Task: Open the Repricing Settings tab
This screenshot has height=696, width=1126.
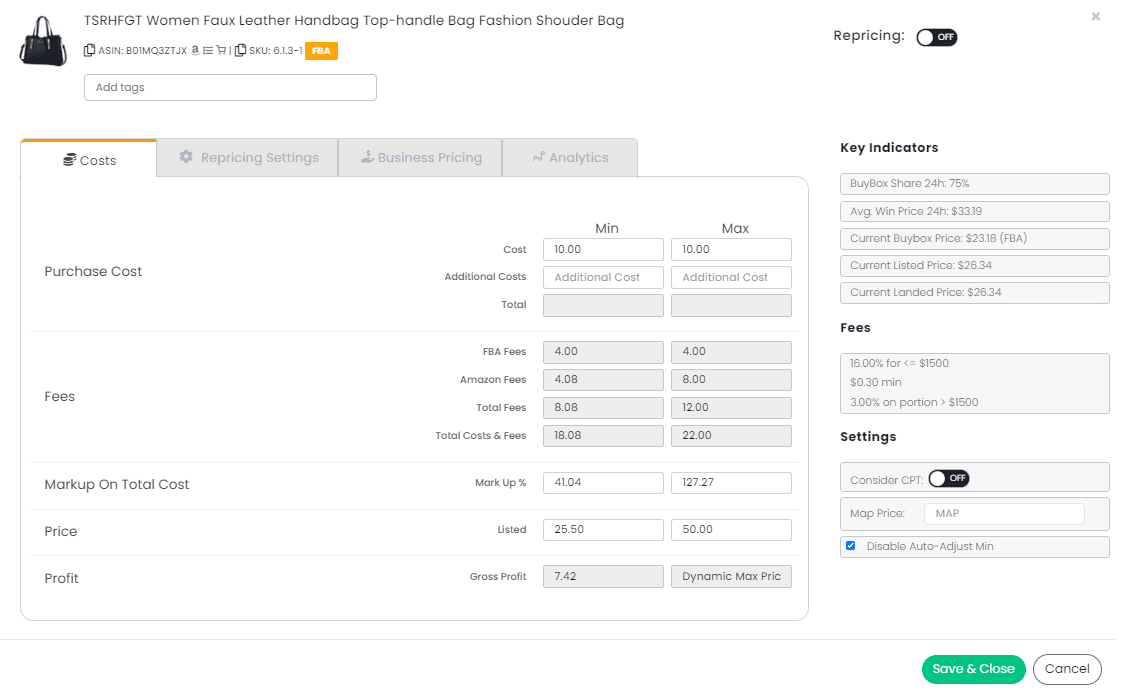Action: [x=248, y=157]
